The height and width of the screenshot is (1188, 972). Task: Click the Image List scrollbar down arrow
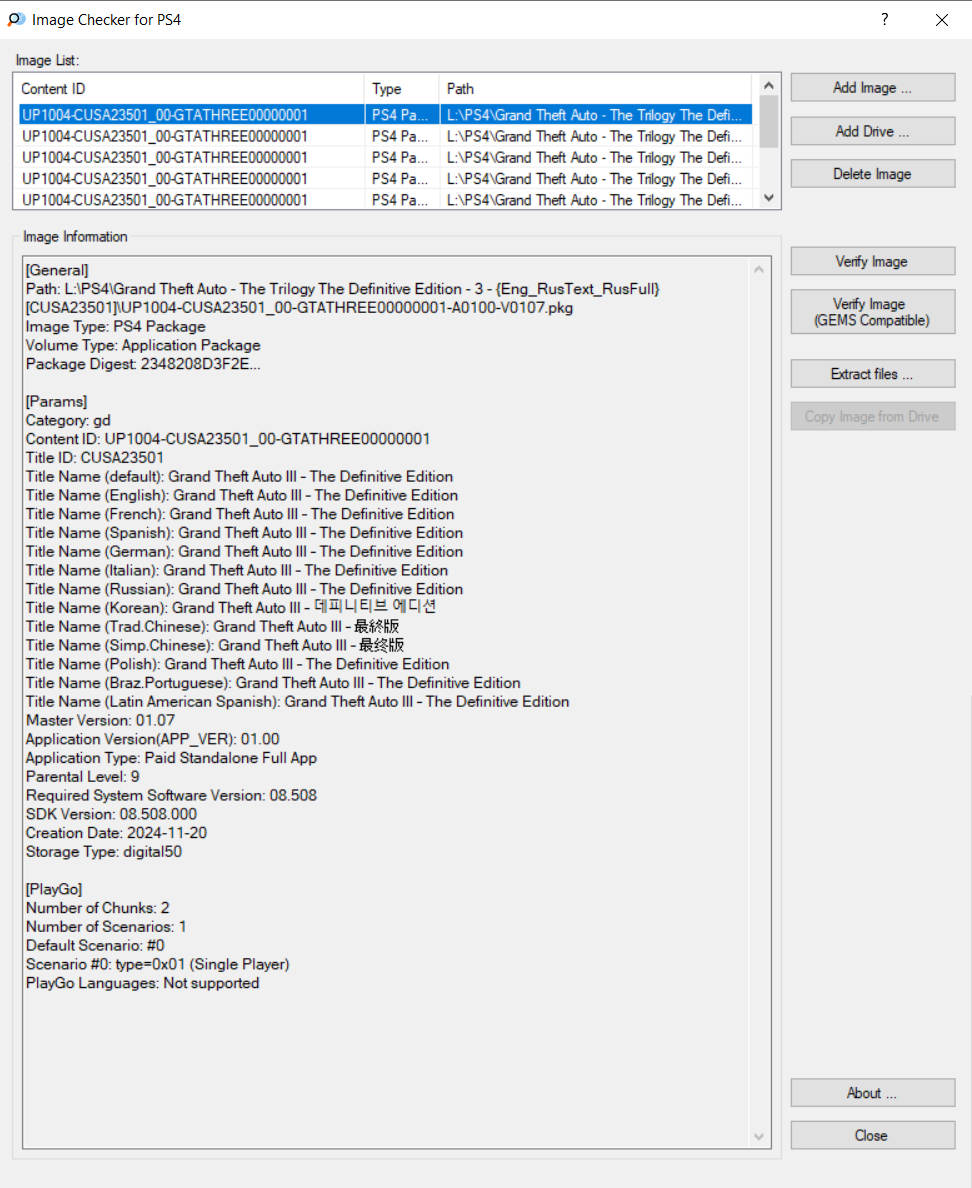click(769, 198)
